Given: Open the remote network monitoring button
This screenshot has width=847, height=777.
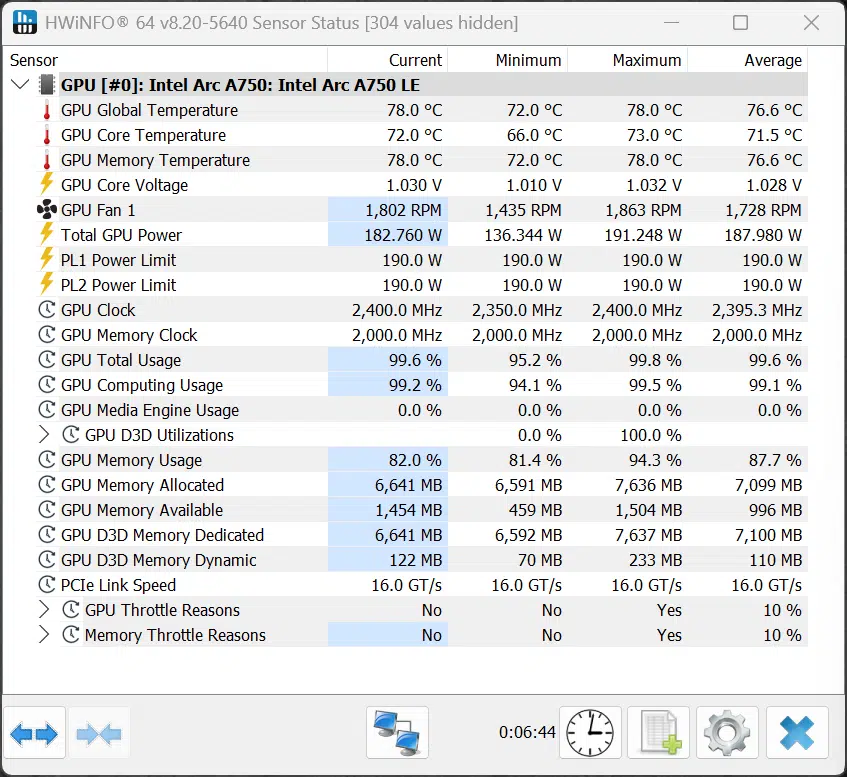Looking at the screenshot, I should coord(397,733).
